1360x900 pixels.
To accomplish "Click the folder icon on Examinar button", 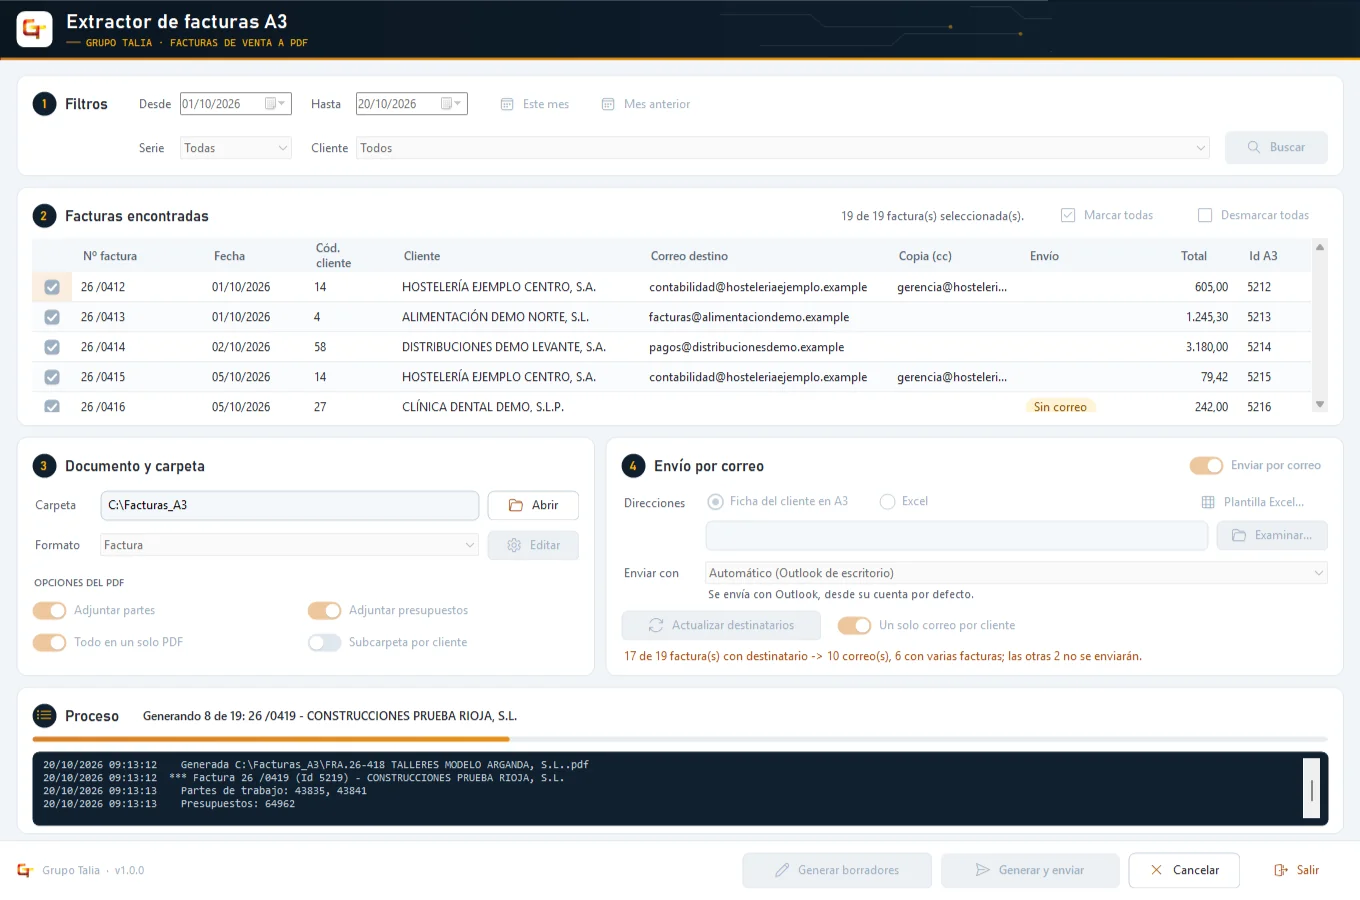I will 1239,535.
